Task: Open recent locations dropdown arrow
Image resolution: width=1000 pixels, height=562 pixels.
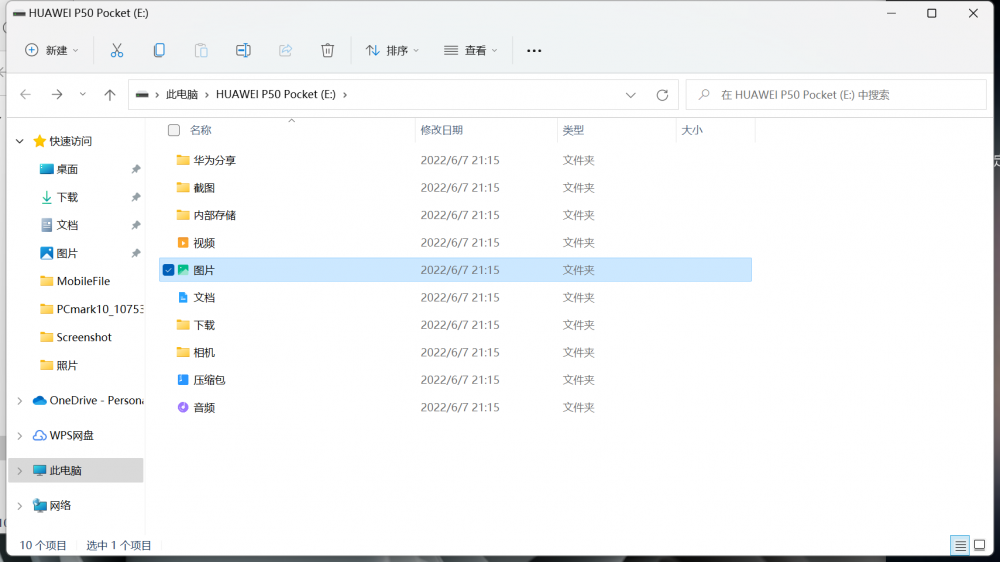Action: tap(83, 94)
